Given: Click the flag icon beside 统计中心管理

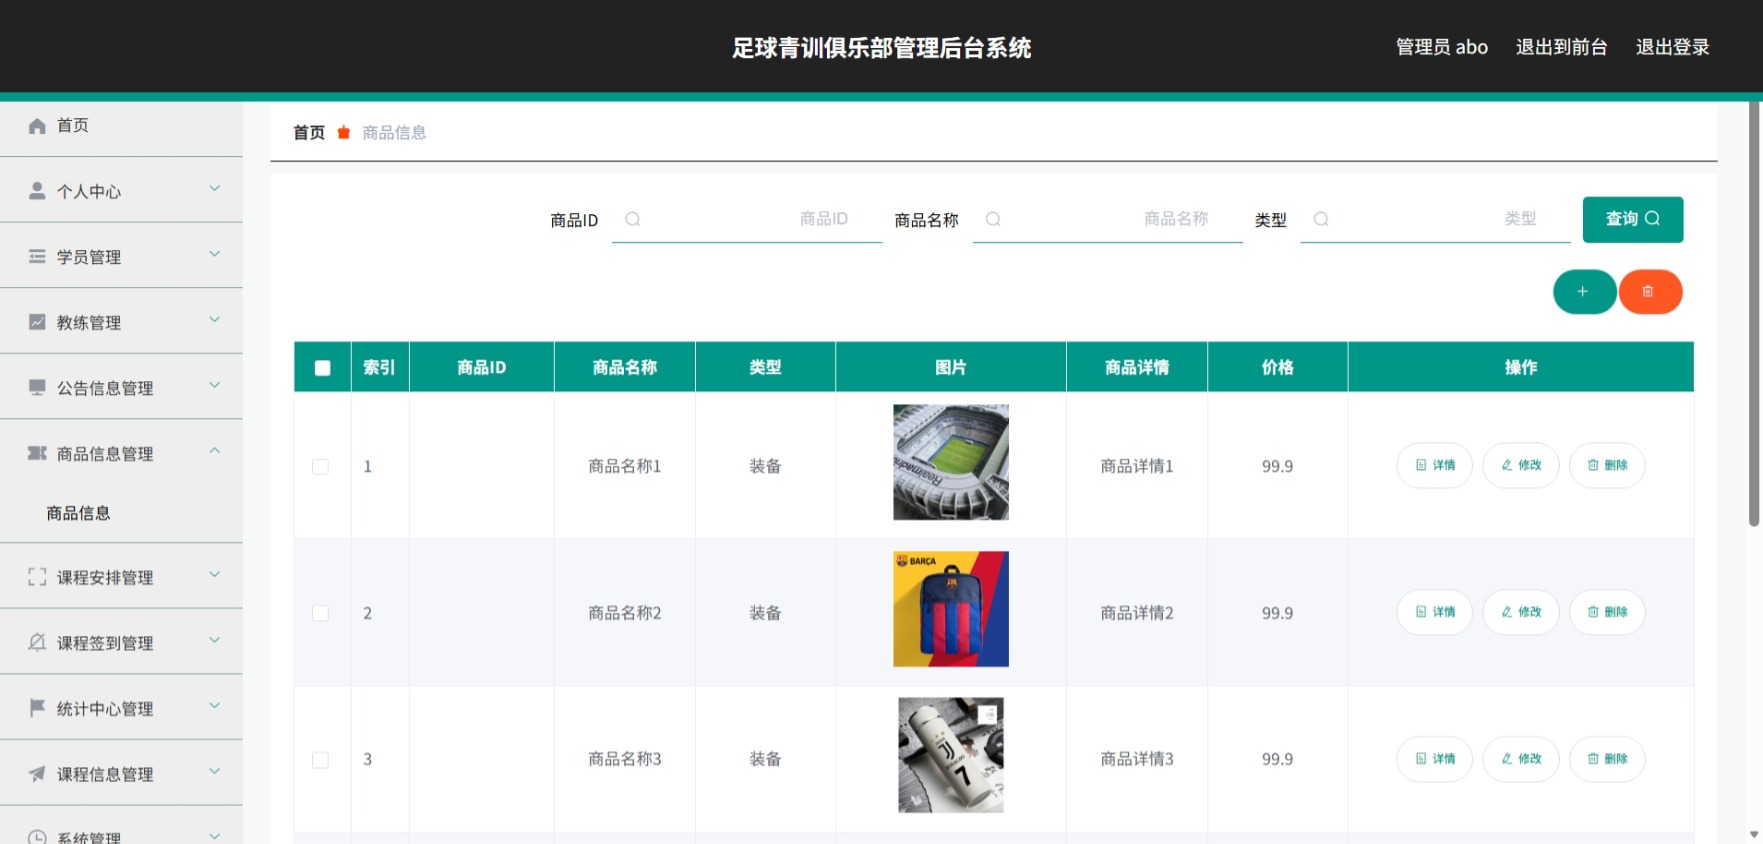Looking at the screenshot, I should click(37, 708).
